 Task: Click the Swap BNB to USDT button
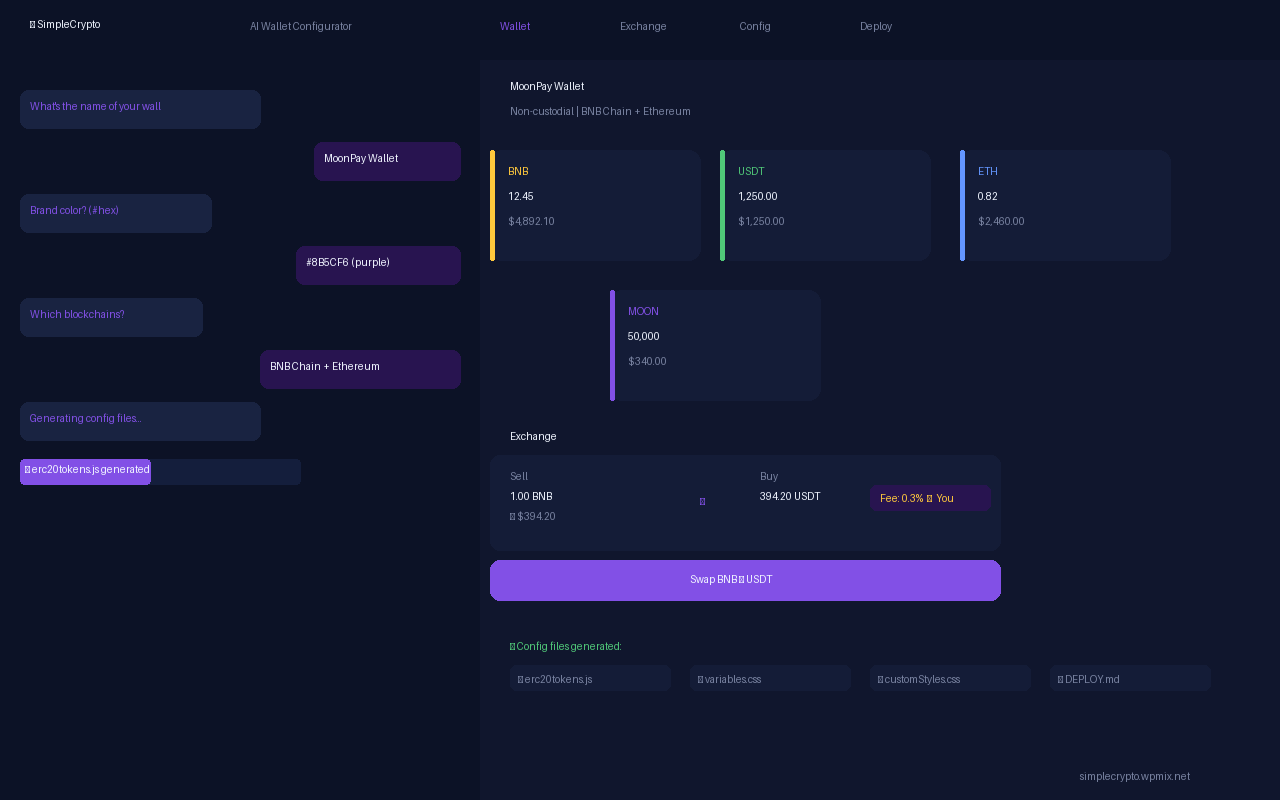[x=745, y=580]
